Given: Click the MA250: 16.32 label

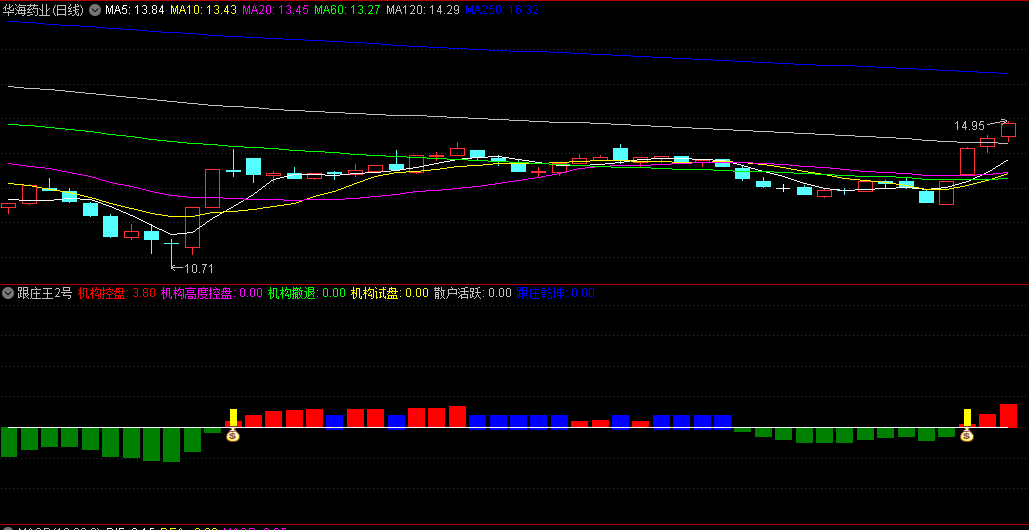Looking at the screenshot, I should [502, 10].
